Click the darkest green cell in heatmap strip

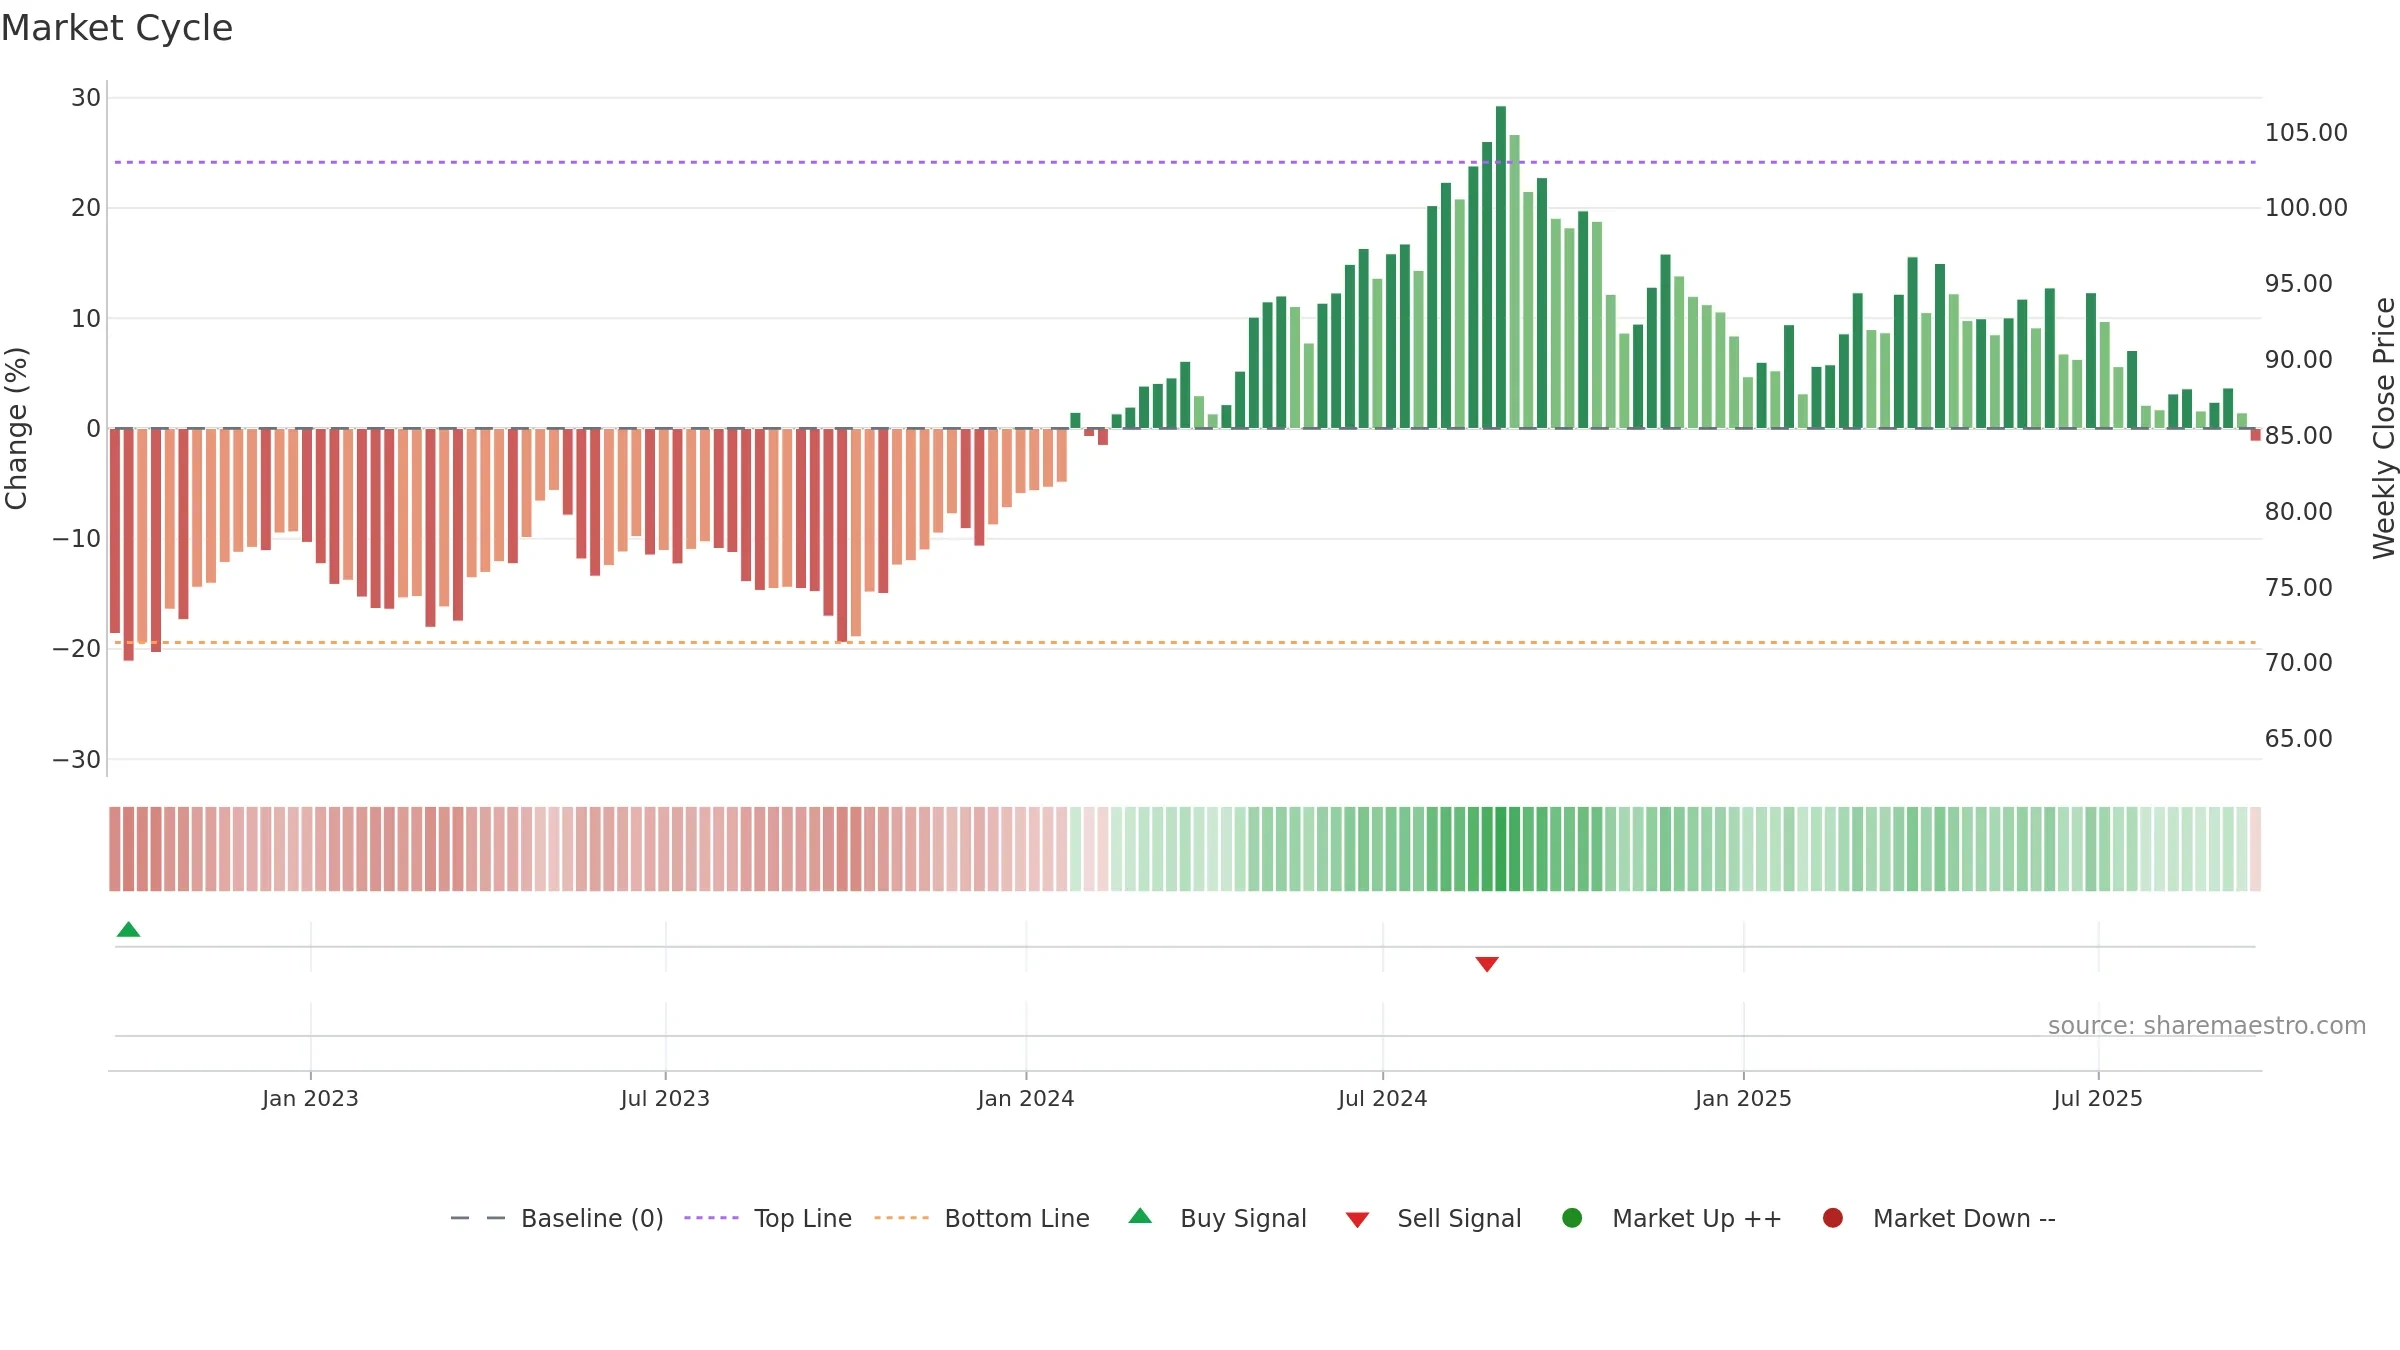point(1501,849)
